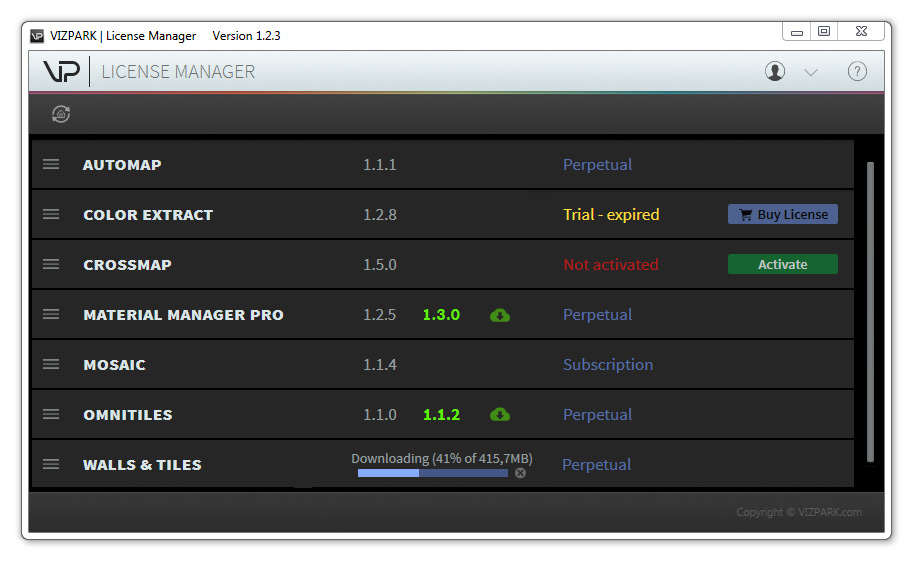The width and height of the screenshot is (915, 561).
Task: Select the OMNITILES product entry
Action: 128,415
